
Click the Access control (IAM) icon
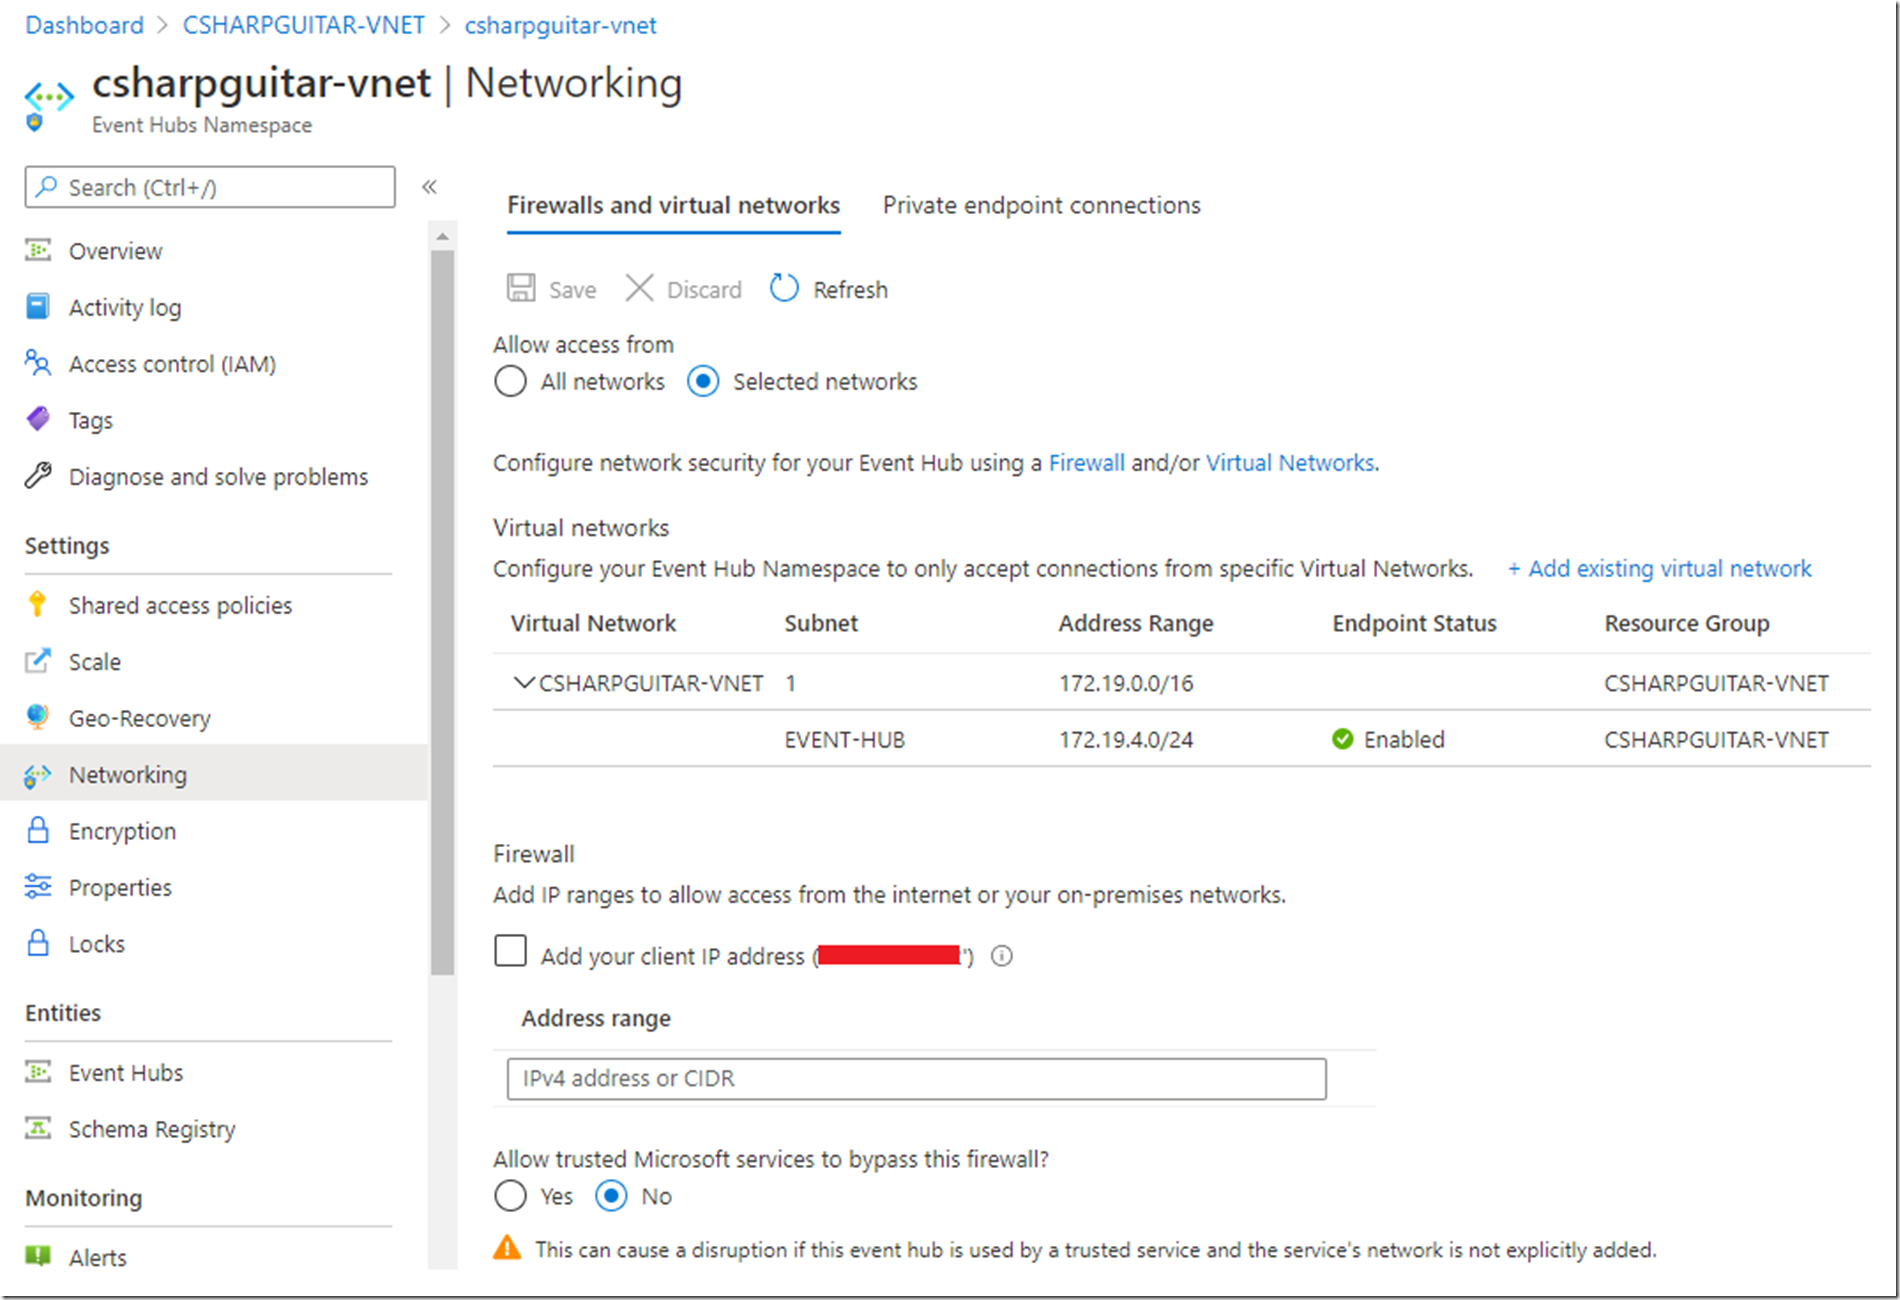(x=38, y=363)
